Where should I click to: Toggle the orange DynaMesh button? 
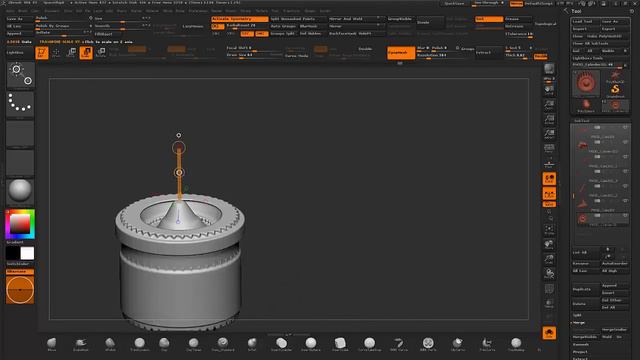click(x=401, y=53)
